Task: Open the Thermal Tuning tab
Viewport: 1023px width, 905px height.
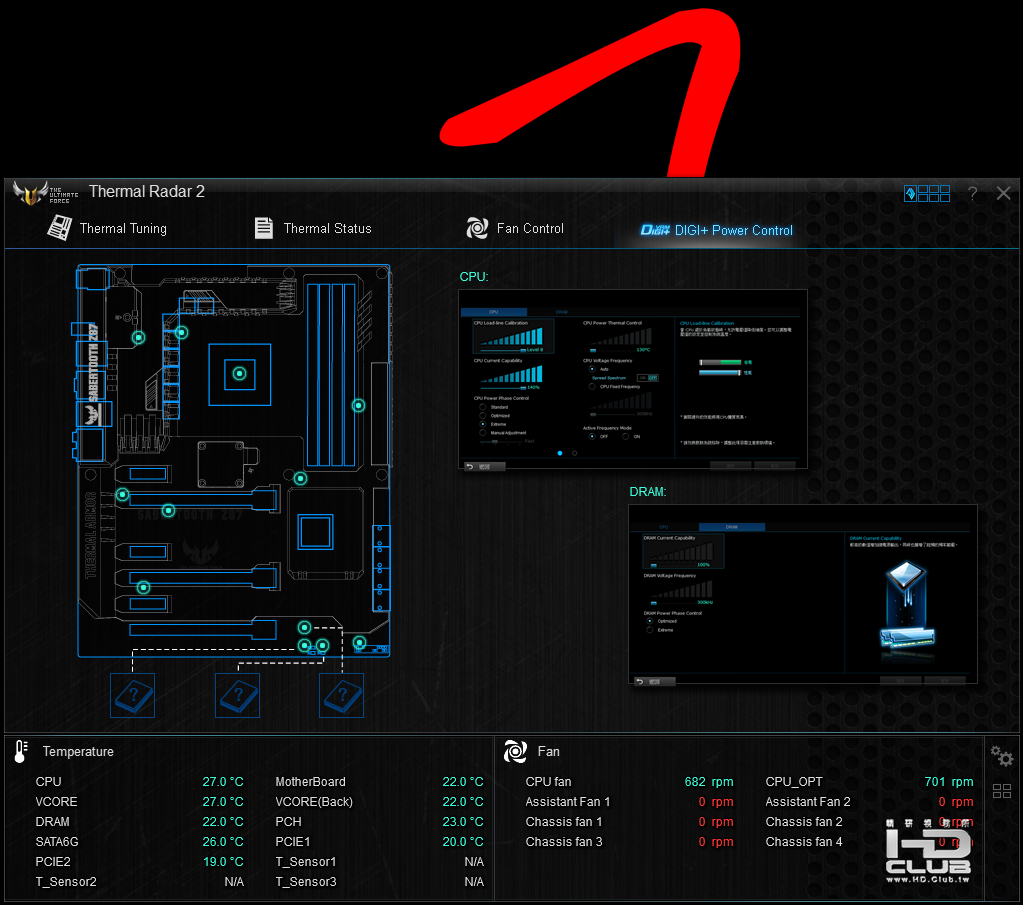Action: (x=108, y=228)
